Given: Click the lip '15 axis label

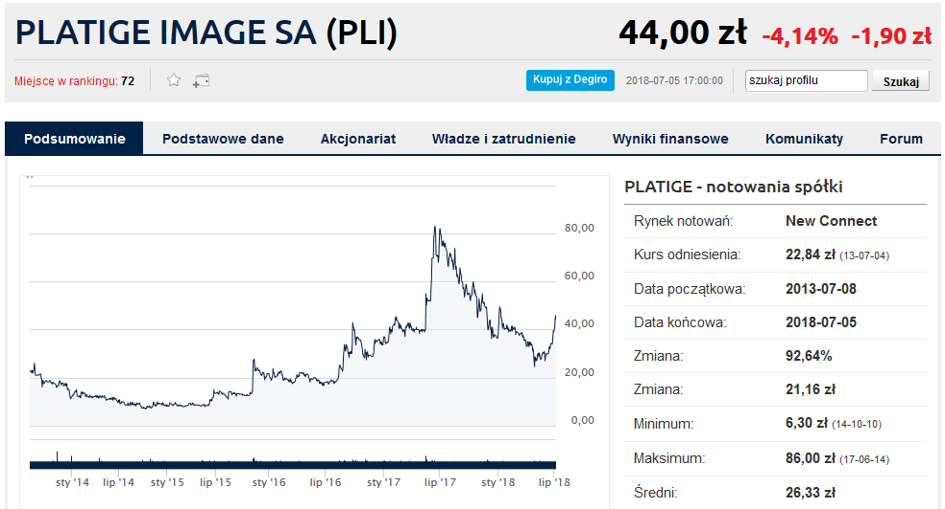Looking at the screenshot, I should 215,482.
